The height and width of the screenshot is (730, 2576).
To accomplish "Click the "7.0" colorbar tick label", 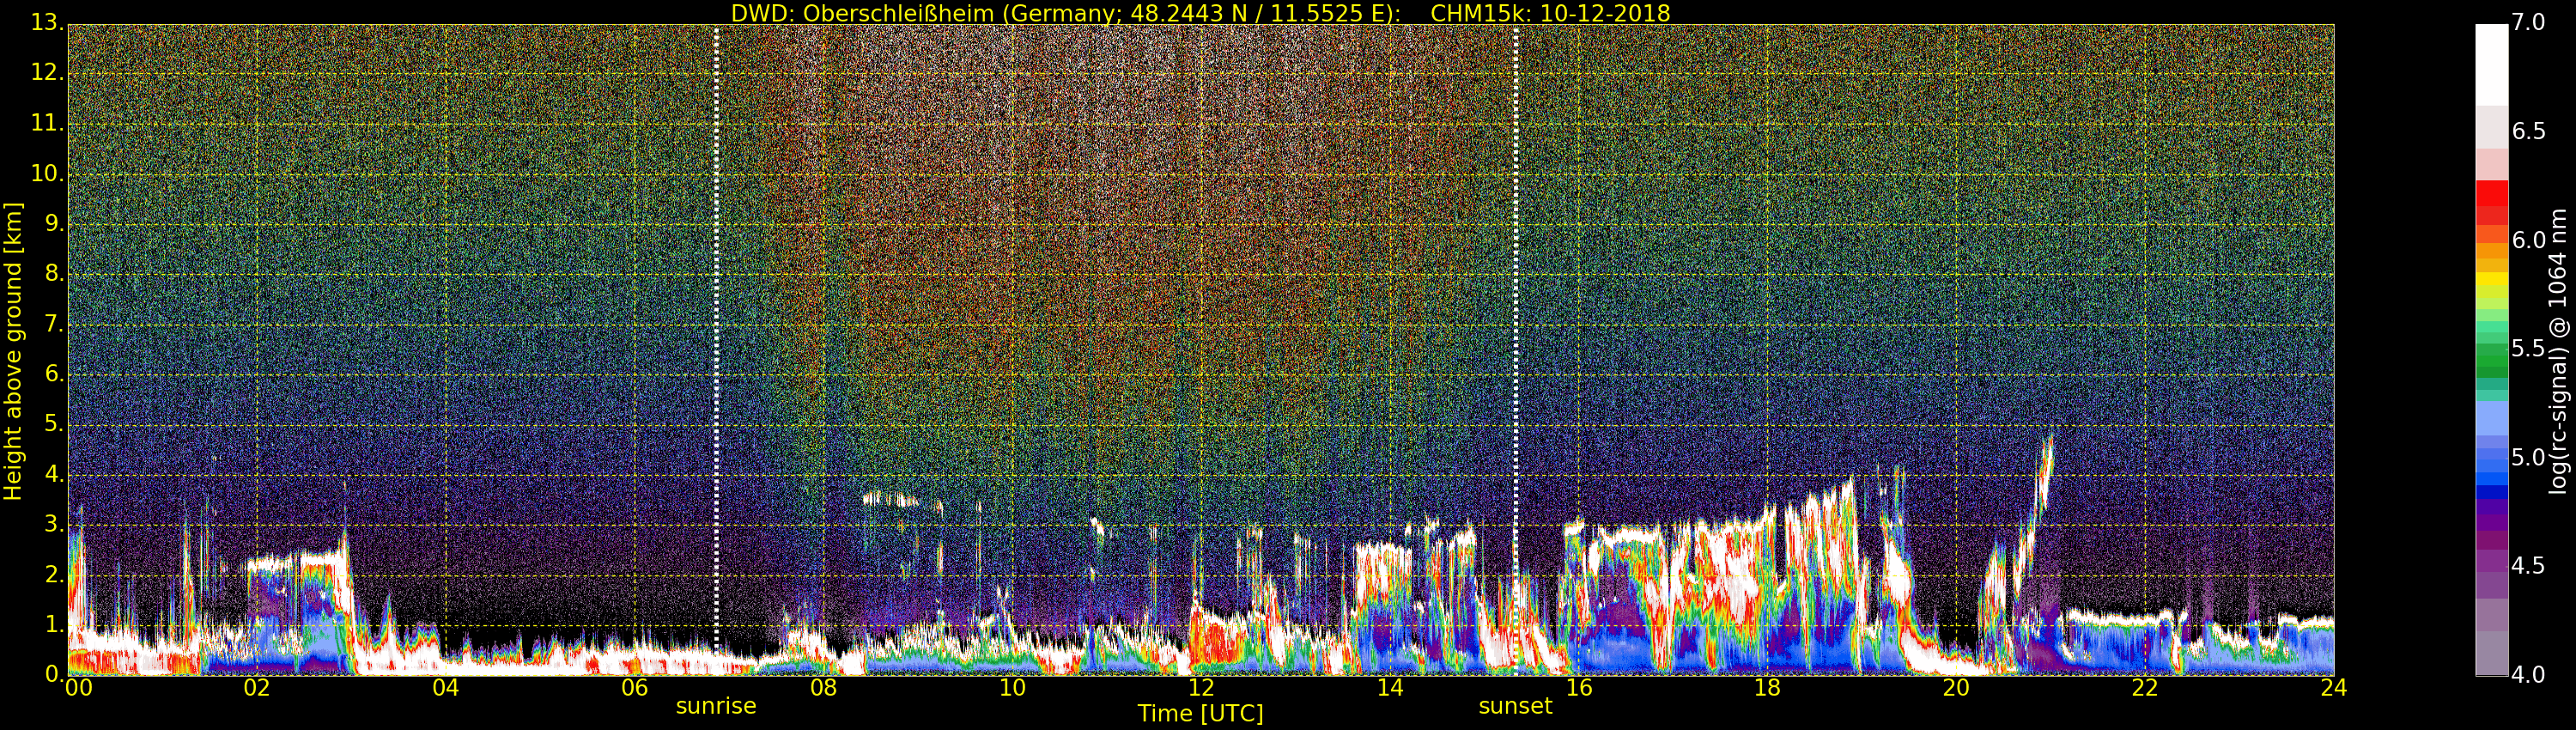I will (2528, 23).
